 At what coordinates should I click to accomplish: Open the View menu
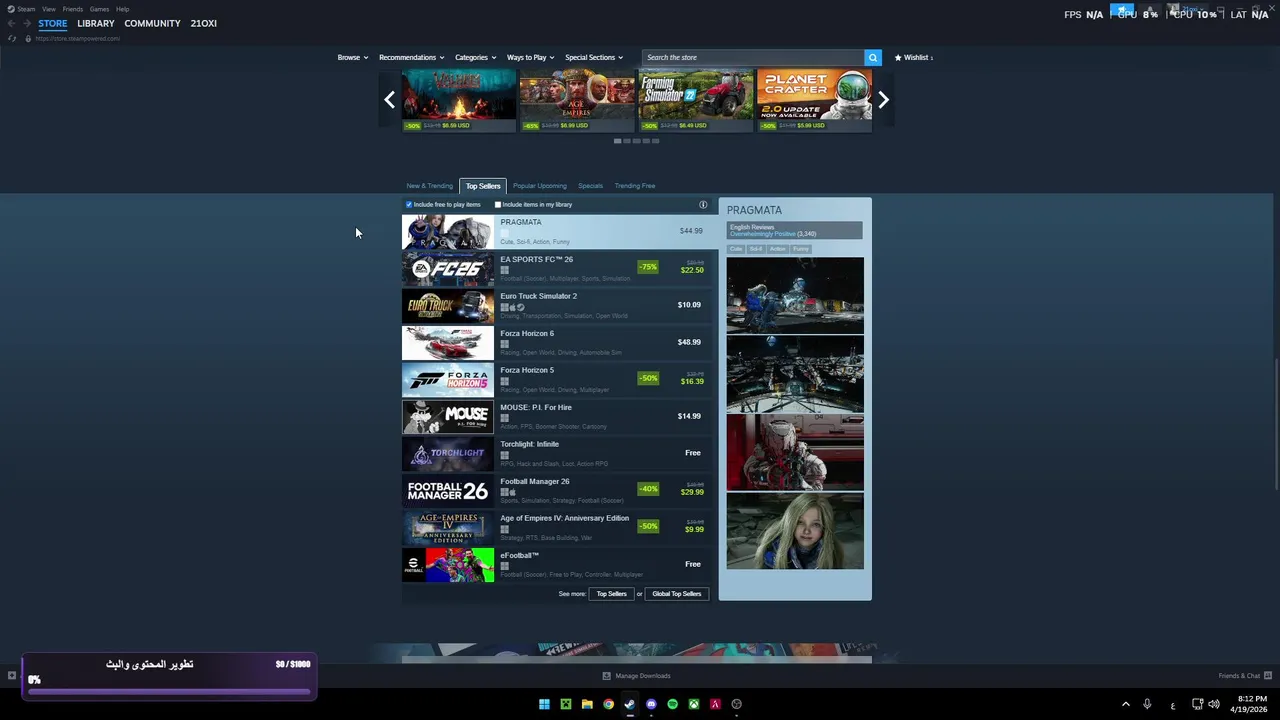pyautogui.click(x=49, y=9)
